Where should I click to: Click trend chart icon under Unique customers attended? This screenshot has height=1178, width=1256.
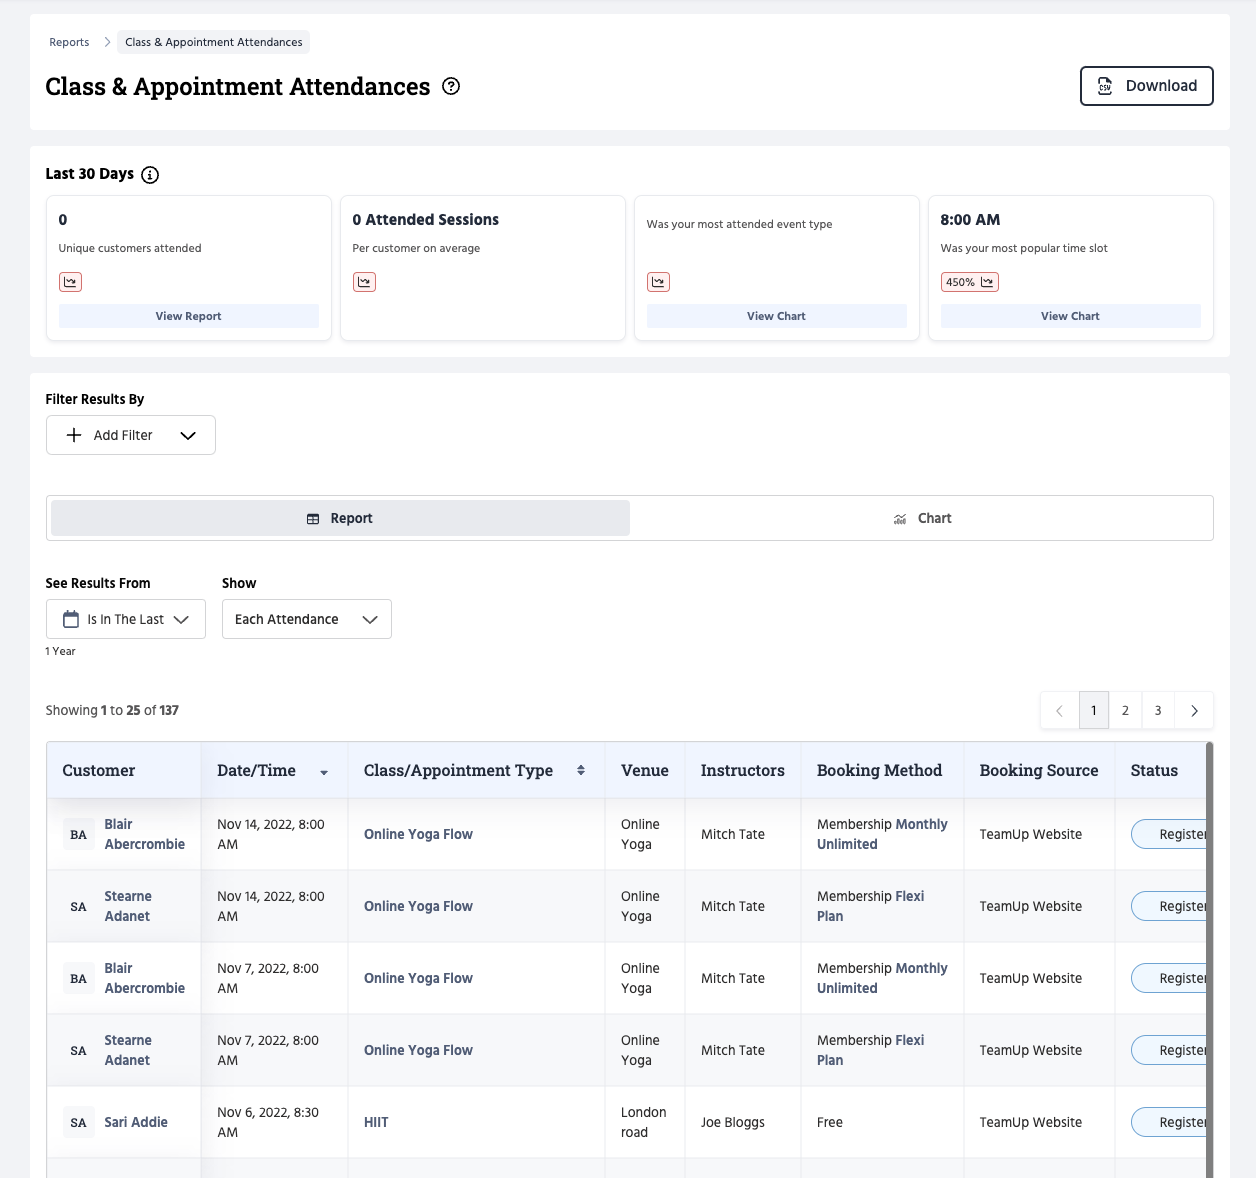click(70, 282)
